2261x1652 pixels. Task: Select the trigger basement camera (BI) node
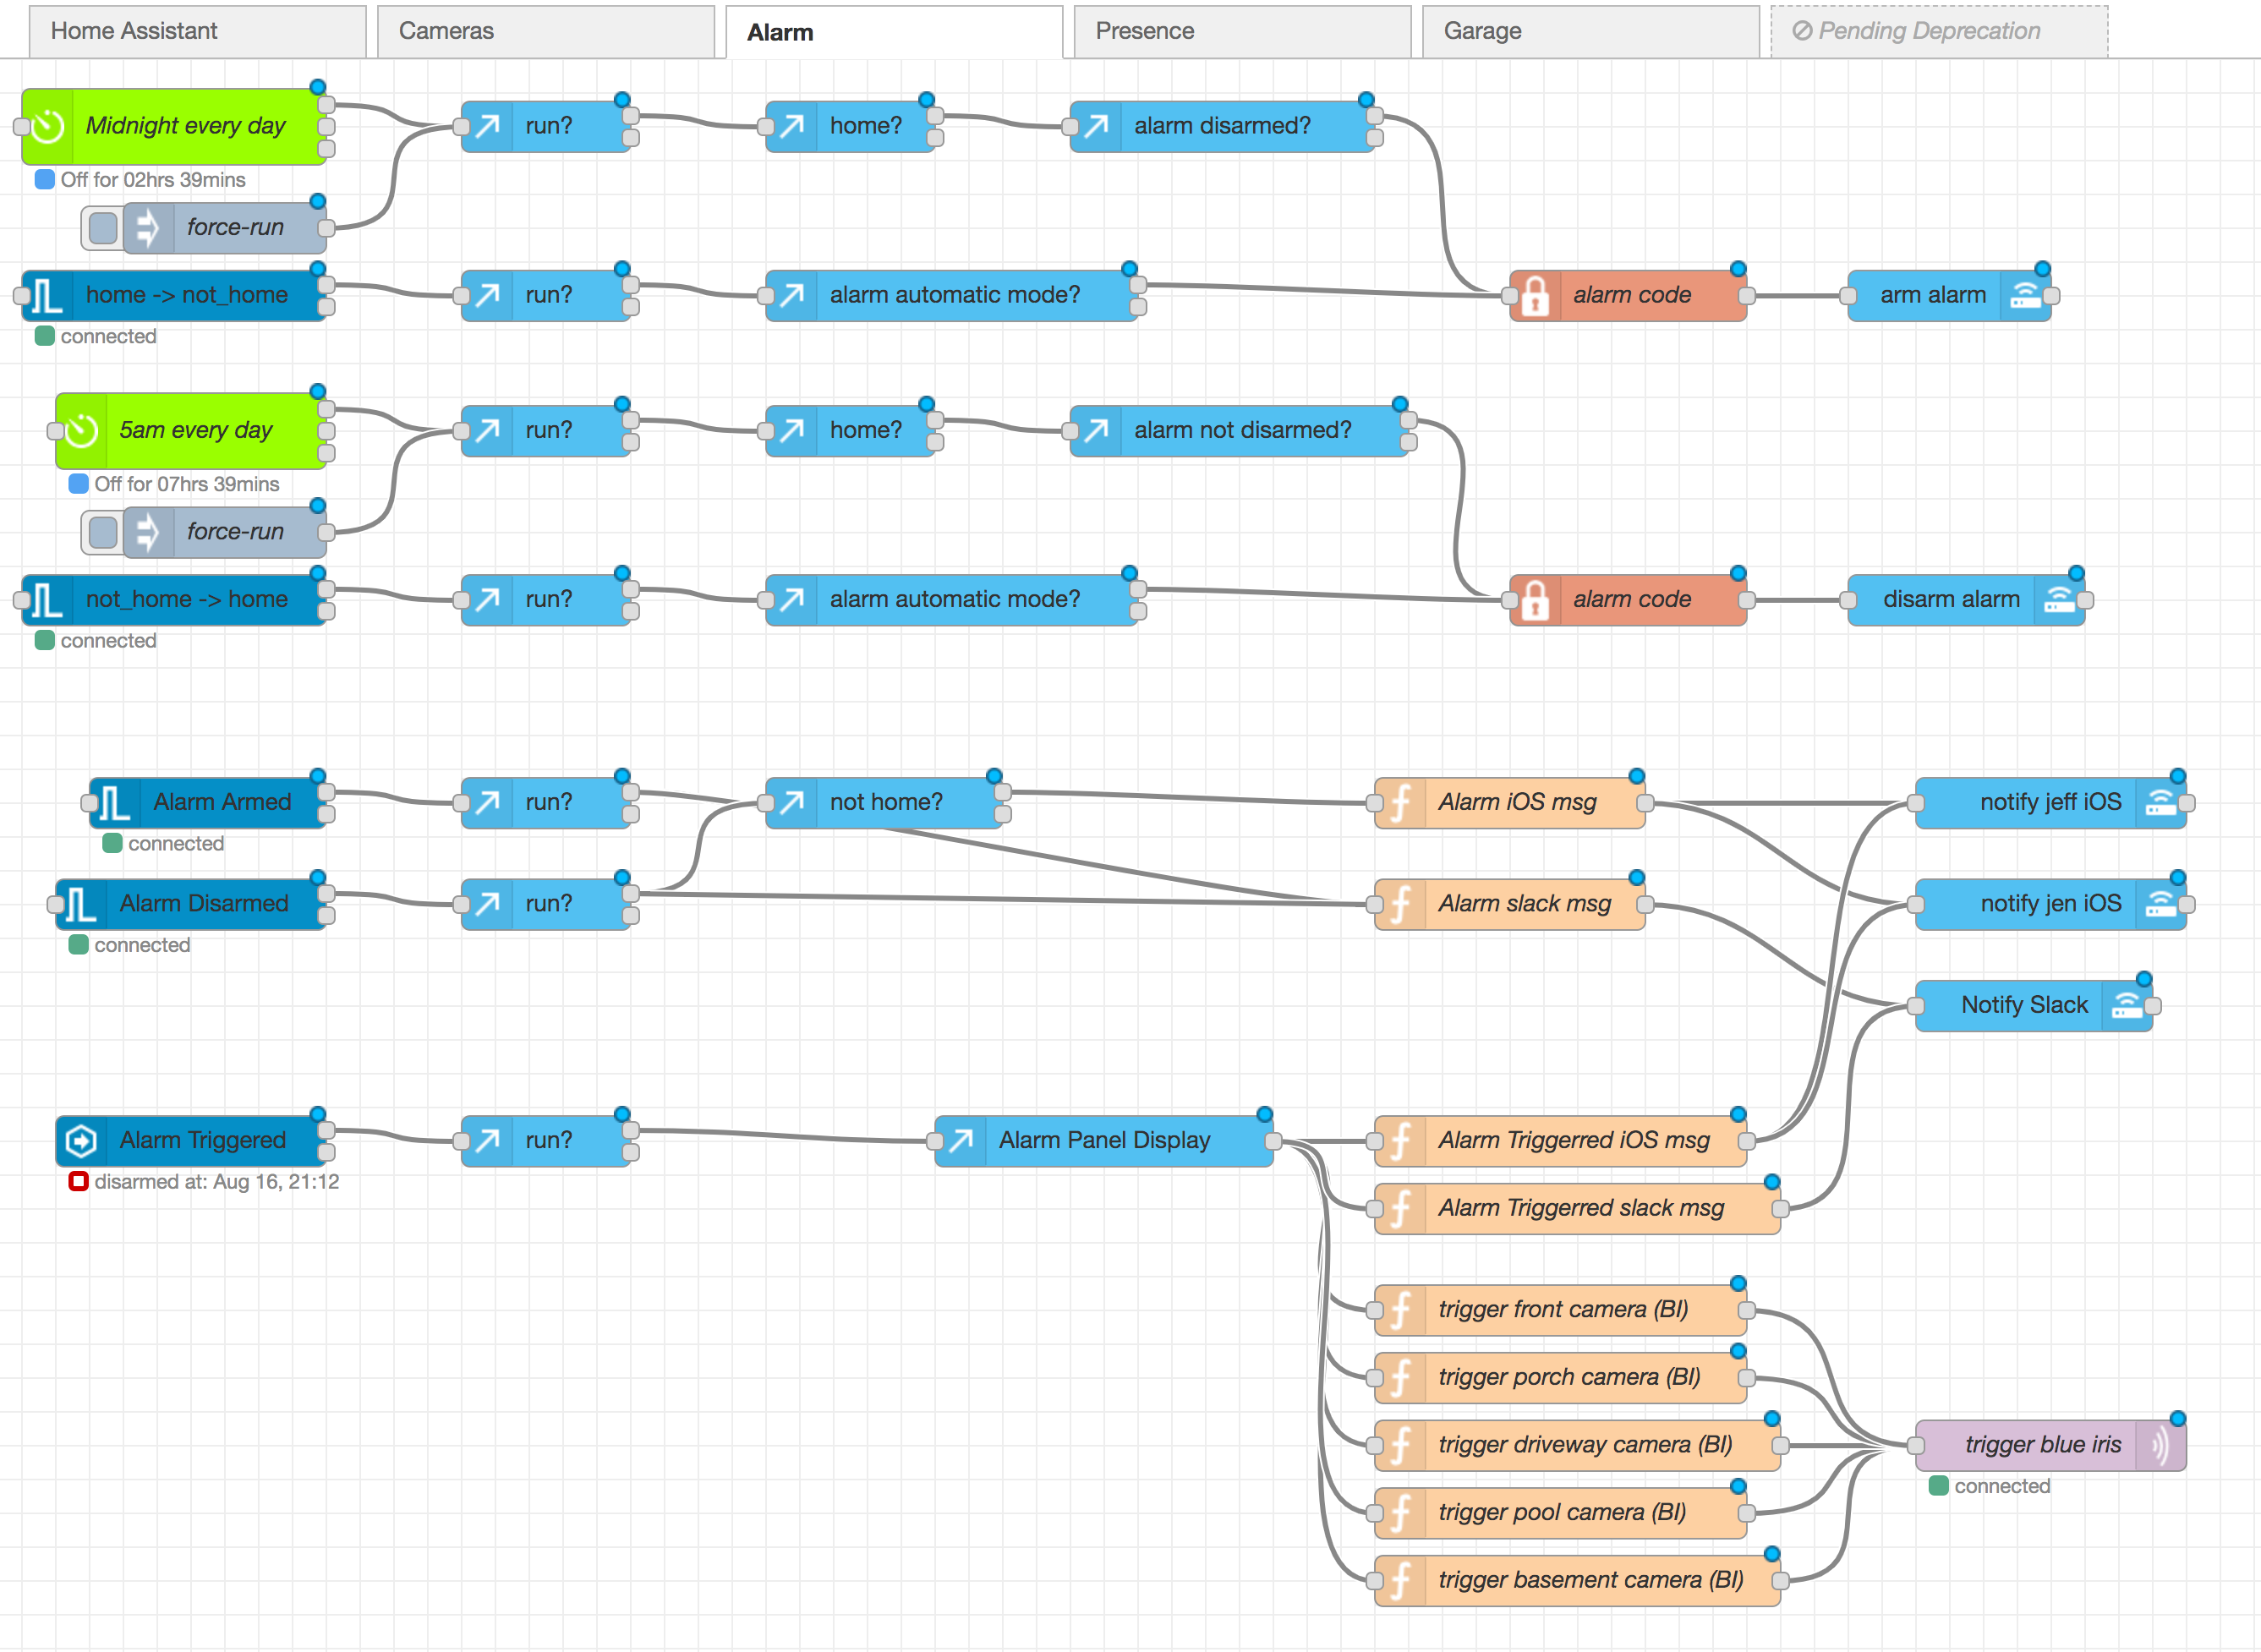(1577, 1581)
